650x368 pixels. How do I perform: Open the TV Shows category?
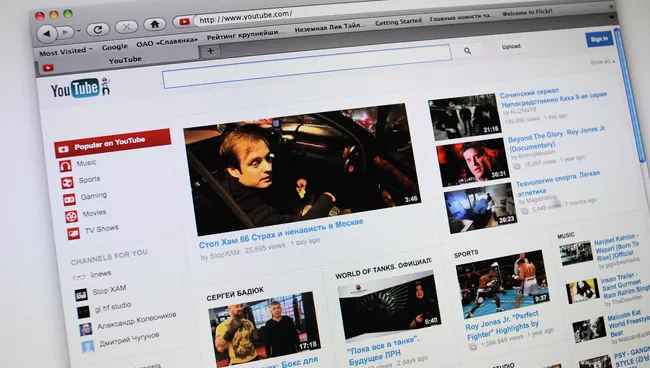[x=102, y=229]
